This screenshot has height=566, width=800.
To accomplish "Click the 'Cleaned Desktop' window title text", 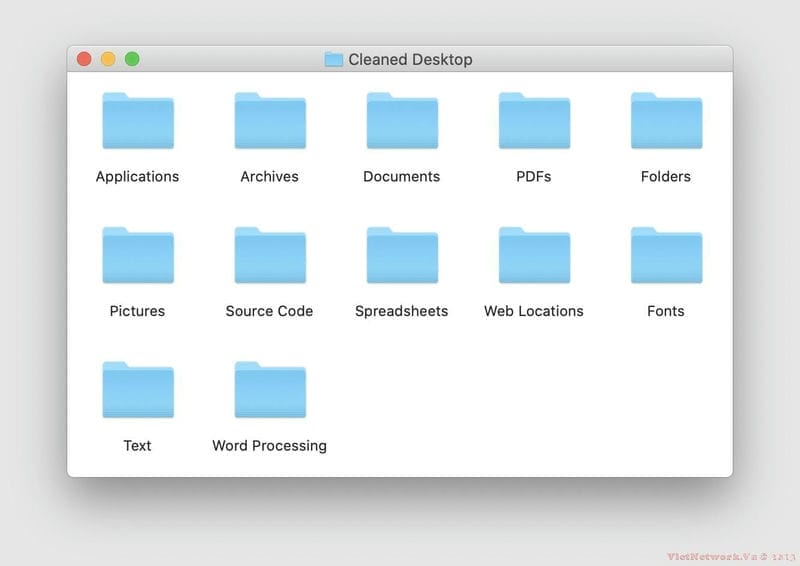I will (410, 60).
